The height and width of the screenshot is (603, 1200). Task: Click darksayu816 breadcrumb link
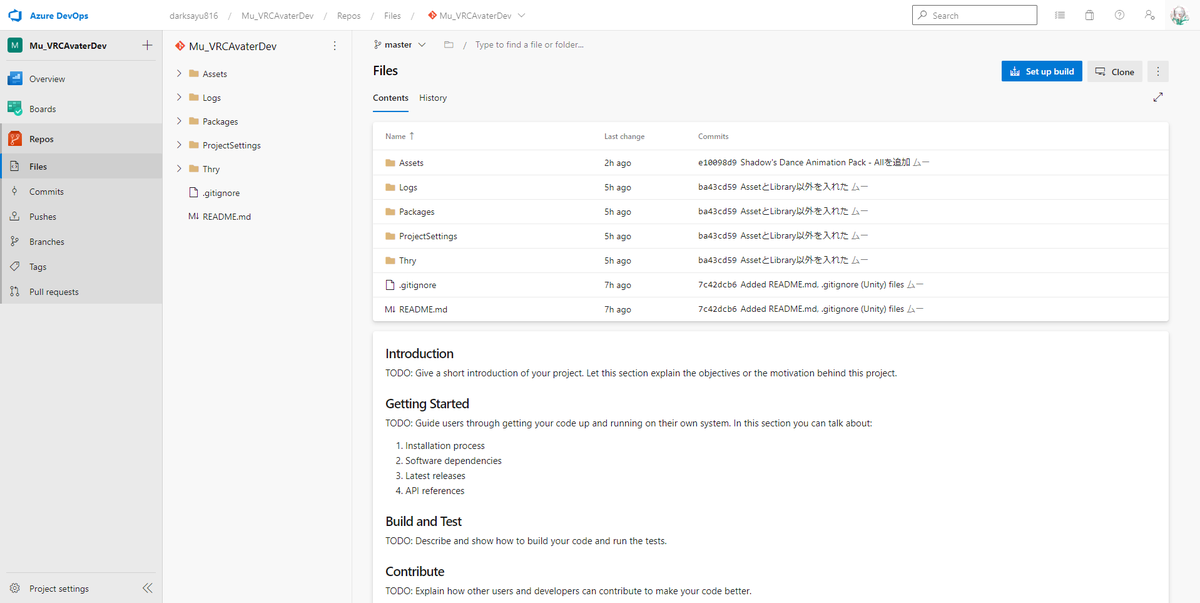pos(194,15)
